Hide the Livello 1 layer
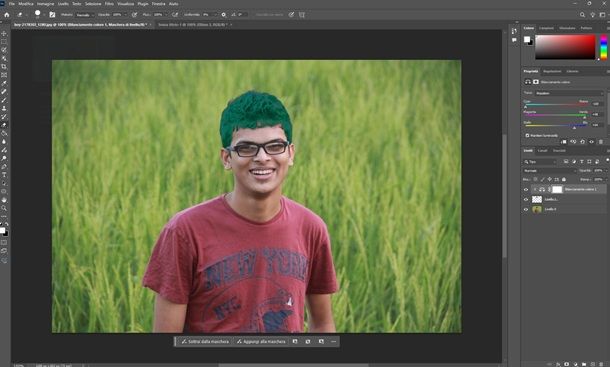 526,199
